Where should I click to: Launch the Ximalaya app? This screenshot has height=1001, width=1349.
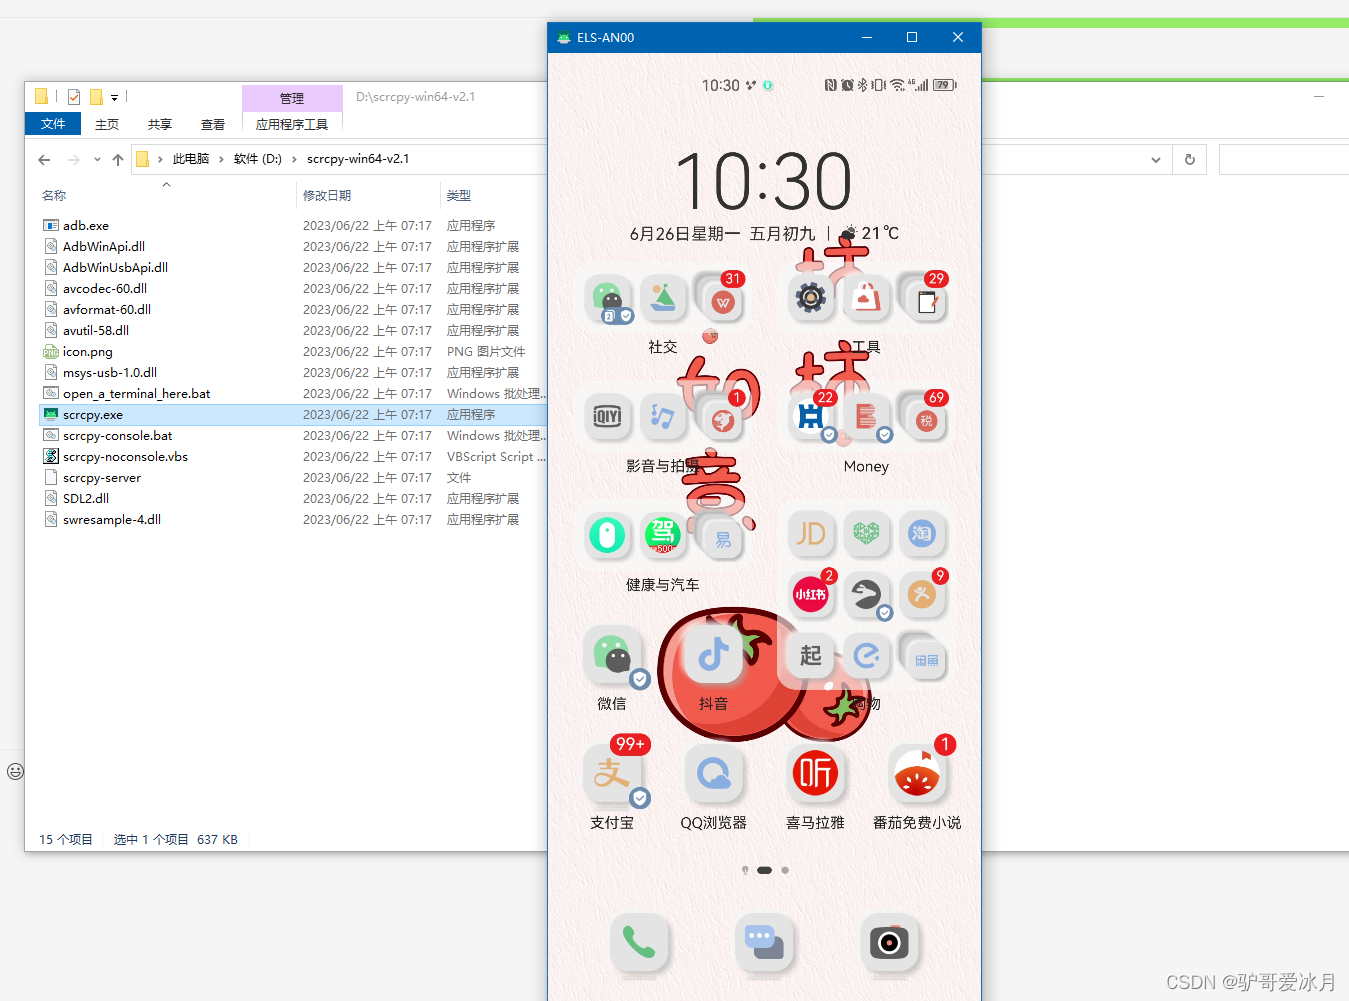click(x=815, y=774)
